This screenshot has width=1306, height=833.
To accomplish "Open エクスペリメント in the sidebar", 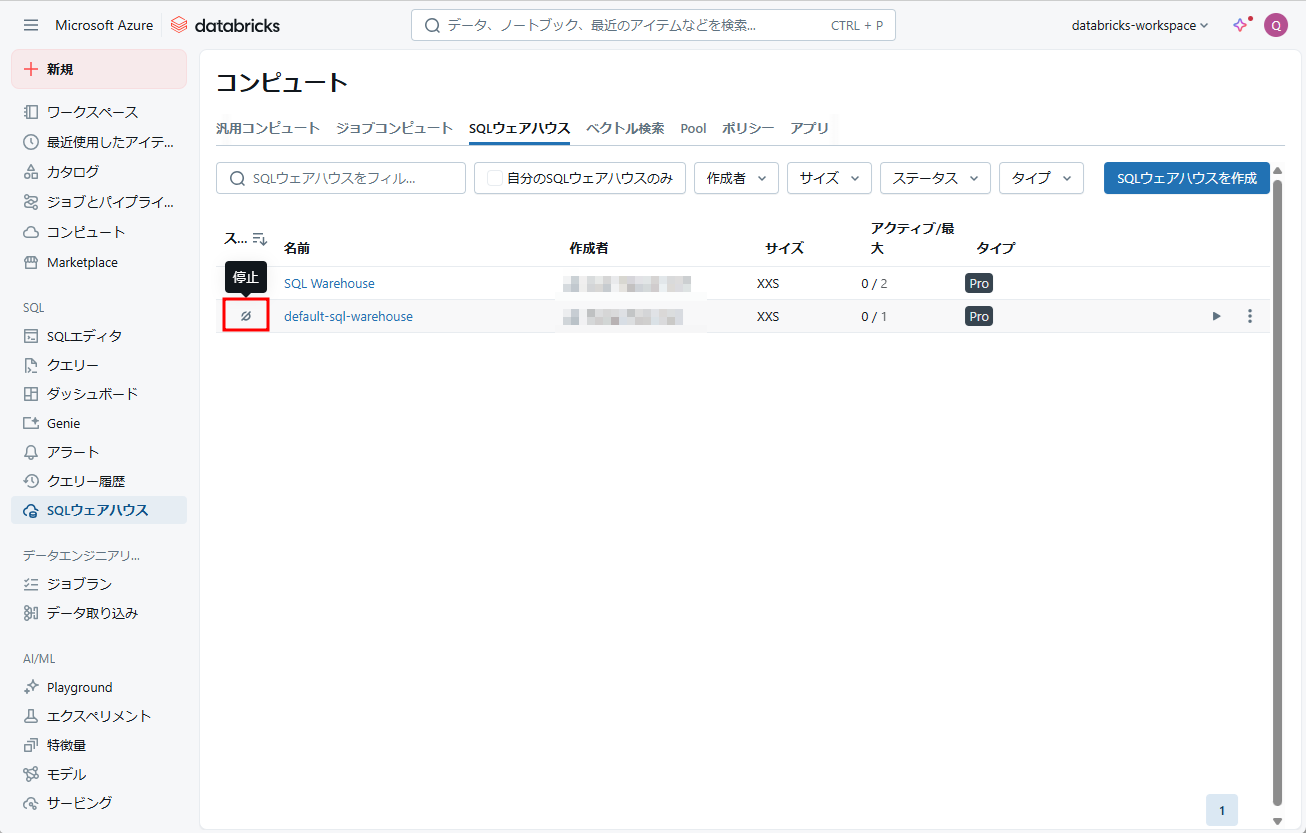I will pos(99,716).
